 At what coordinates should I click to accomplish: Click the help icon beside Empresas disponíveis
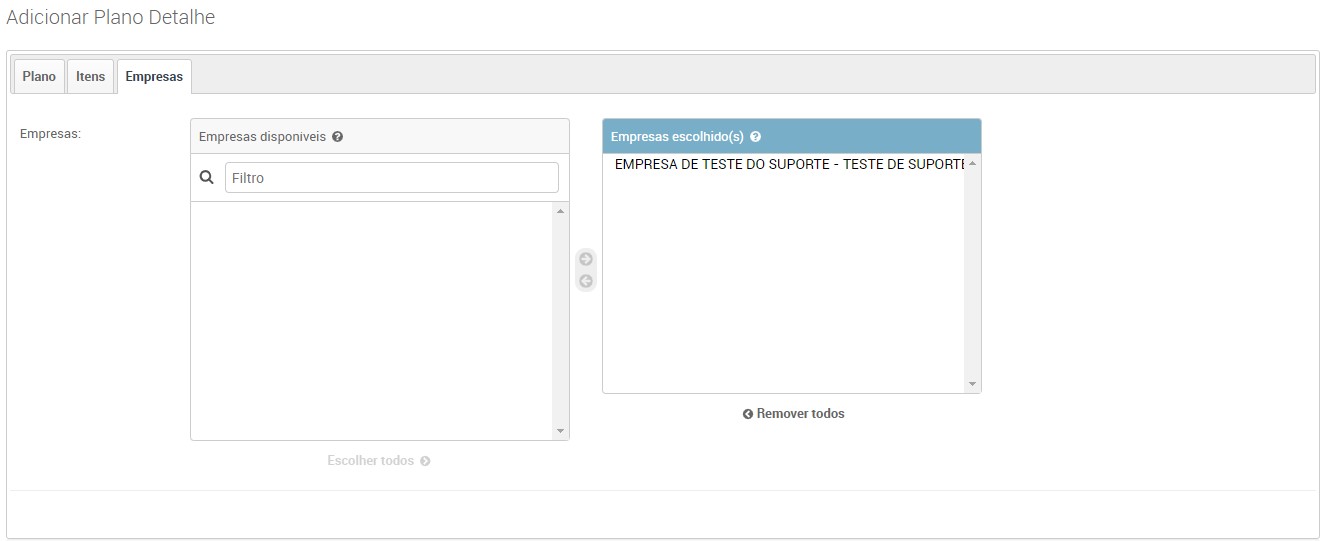[x=337, y=137]
